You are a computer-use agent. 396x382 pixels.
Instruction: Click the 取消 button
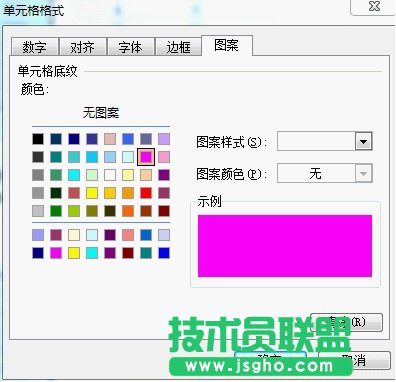pos(354,360)
